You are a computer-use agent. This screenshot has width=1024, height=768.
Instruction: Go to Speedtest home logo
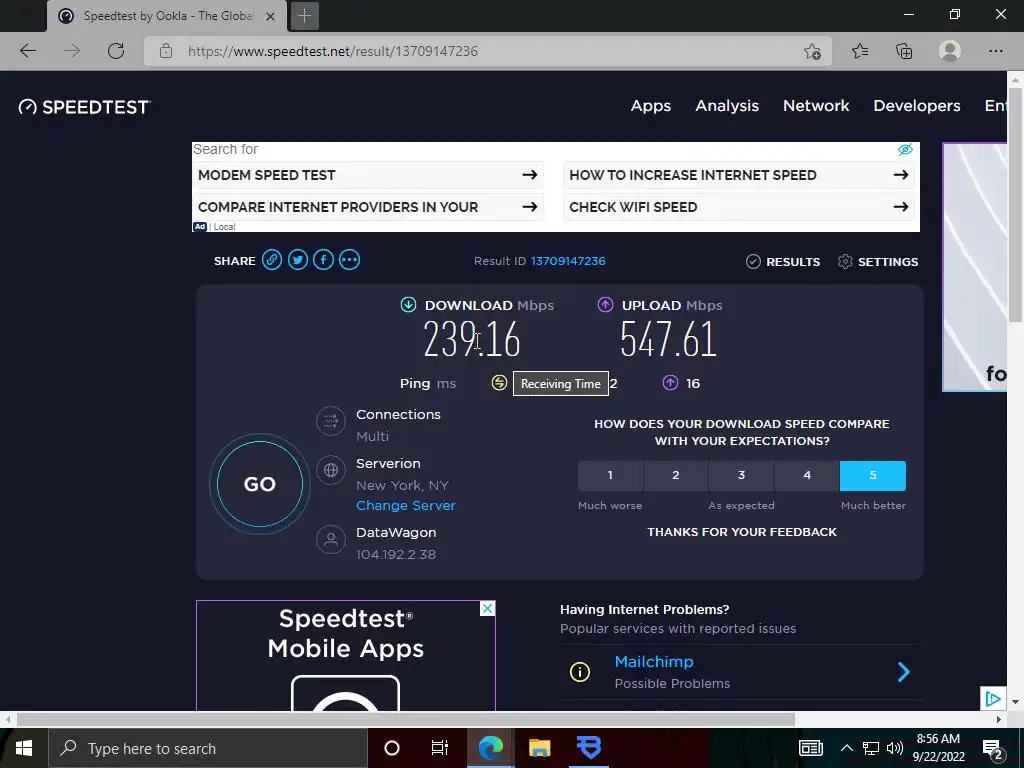tap(84, 107)
